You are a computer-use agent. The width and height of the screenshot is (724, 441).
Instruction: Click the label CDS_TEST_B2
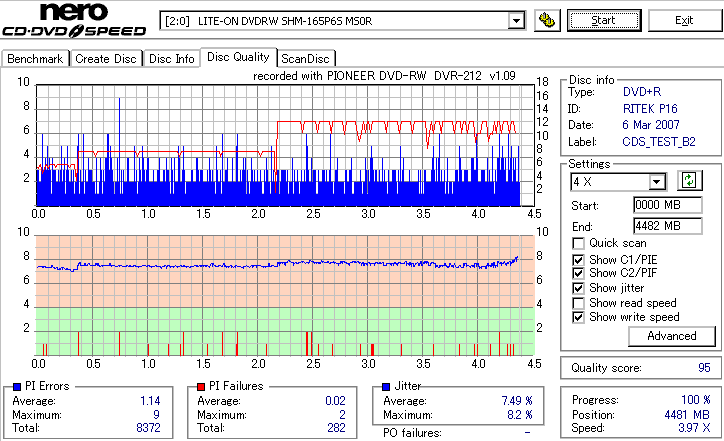658,142
